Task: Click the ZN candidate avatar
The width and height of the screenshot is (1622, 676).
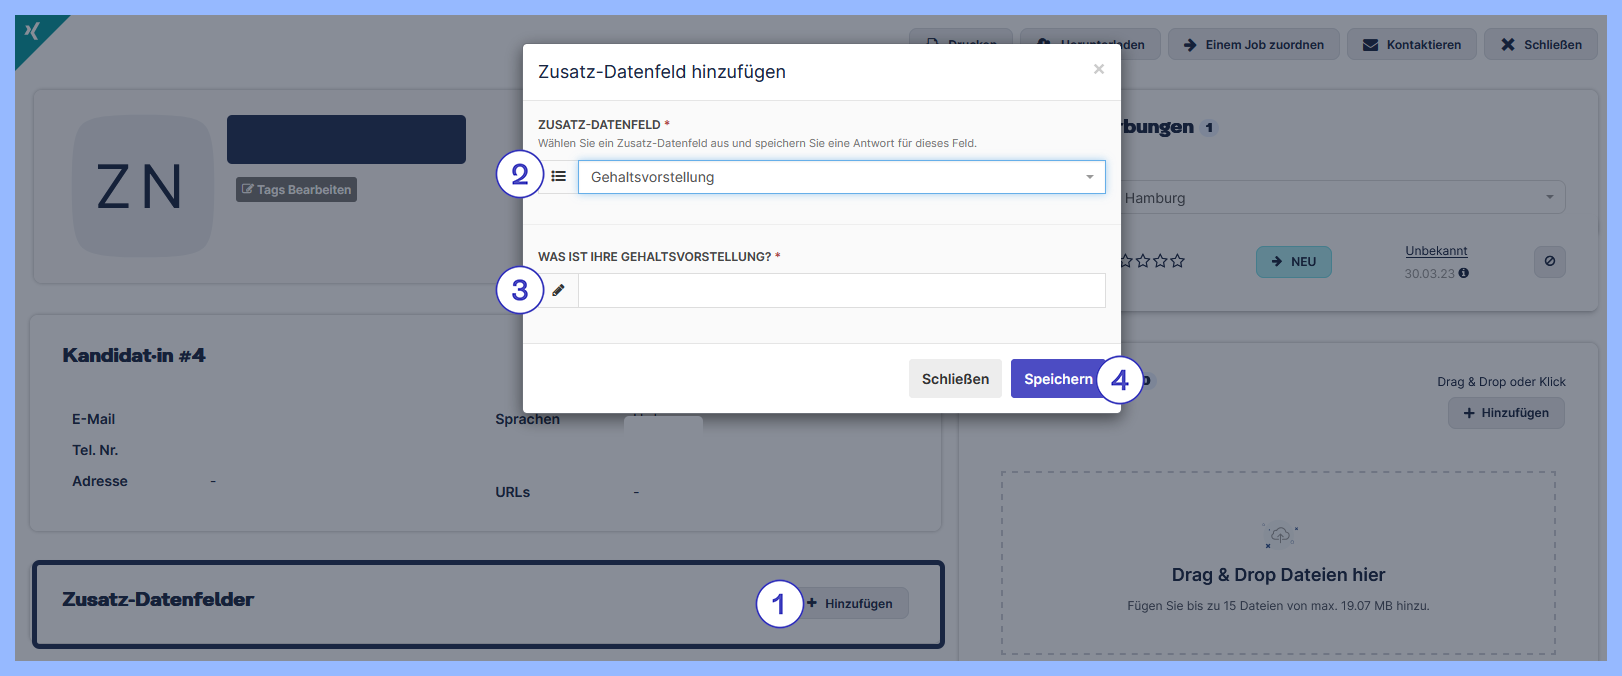Action: coord(142,186)
